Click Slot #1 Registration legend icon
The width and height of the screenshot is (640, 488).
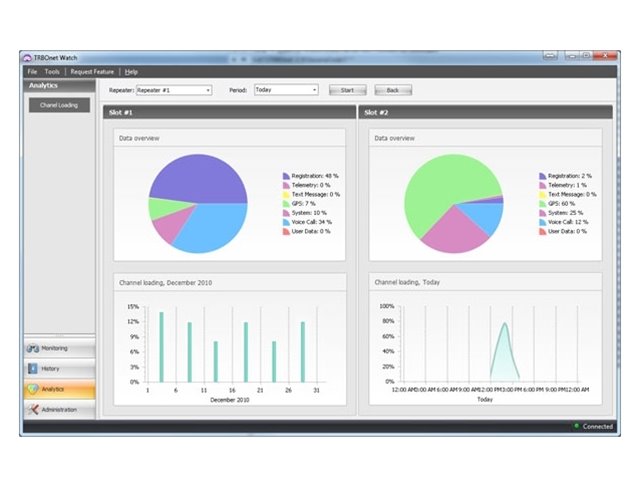click(x=286, y=175)
